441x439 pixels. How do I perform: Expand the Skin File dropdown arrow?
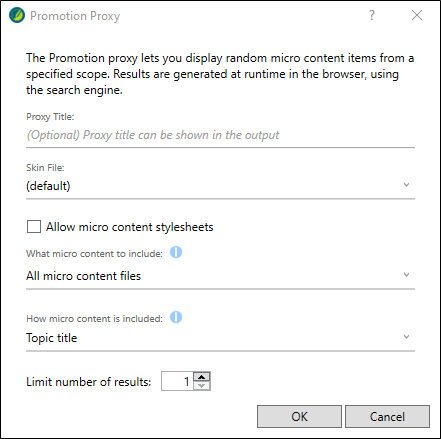tap(406, 185)
